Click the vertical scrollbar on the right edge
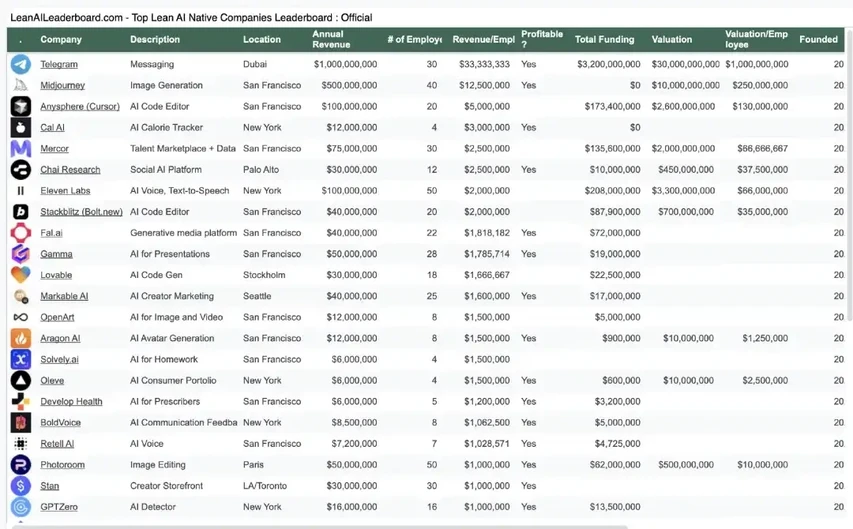The height and width of the screenshot is (529, 853). coord(850,174)
